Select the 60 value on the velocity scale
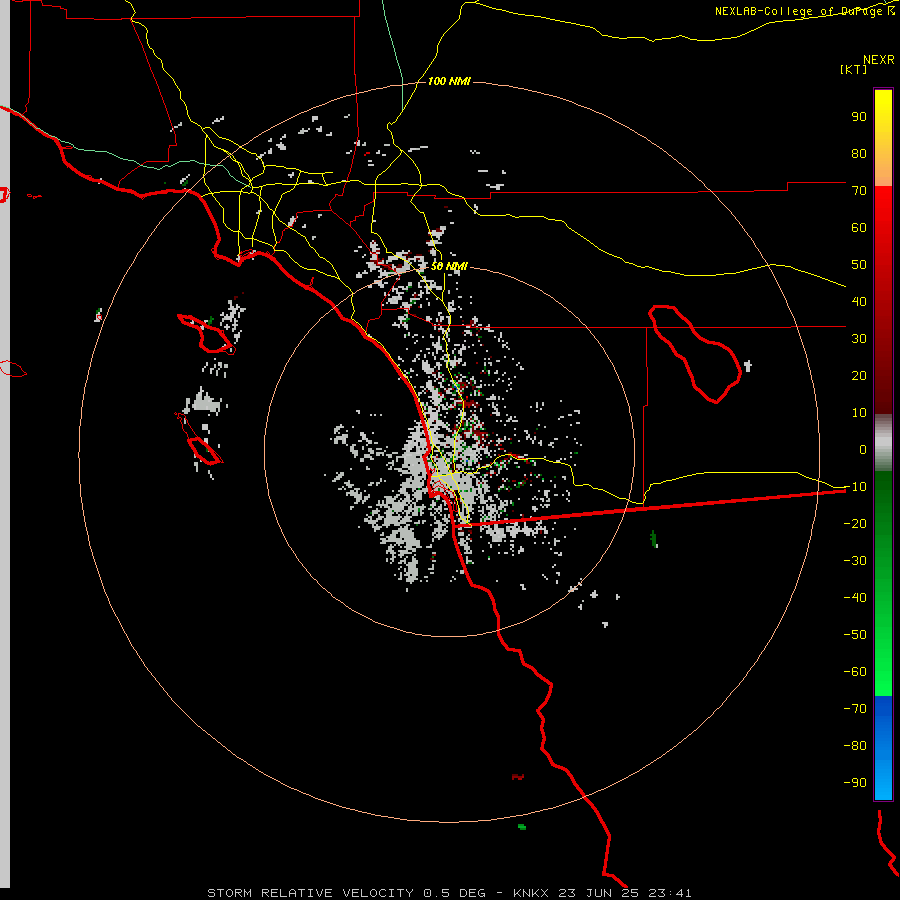This screenshot has width=900, height=900. pyautogui.click(x=859, y=227)
